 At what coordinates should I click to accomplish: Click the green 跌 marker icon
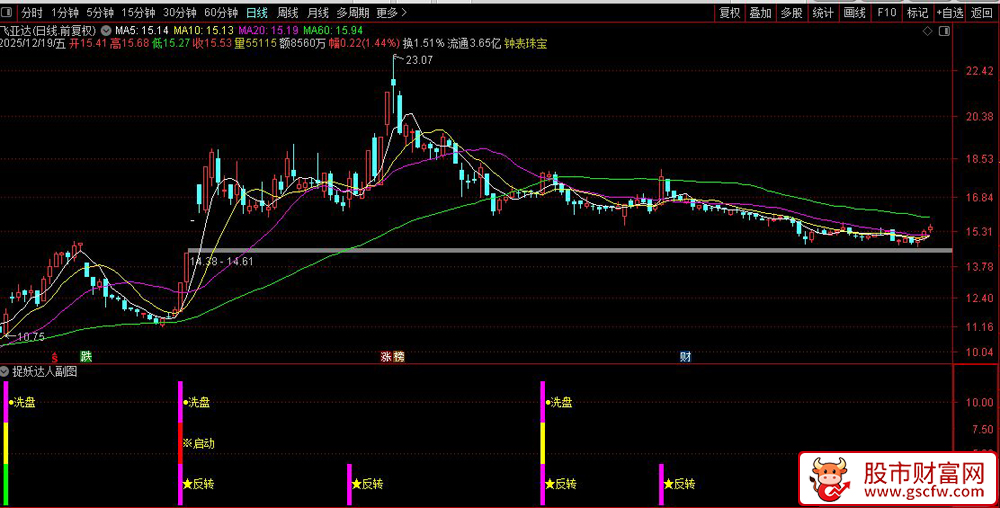tap(86, 356)
